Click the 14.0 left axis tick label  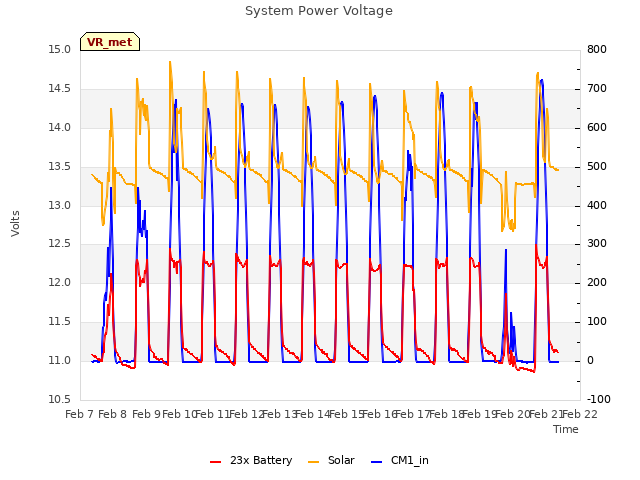[60, 128]
